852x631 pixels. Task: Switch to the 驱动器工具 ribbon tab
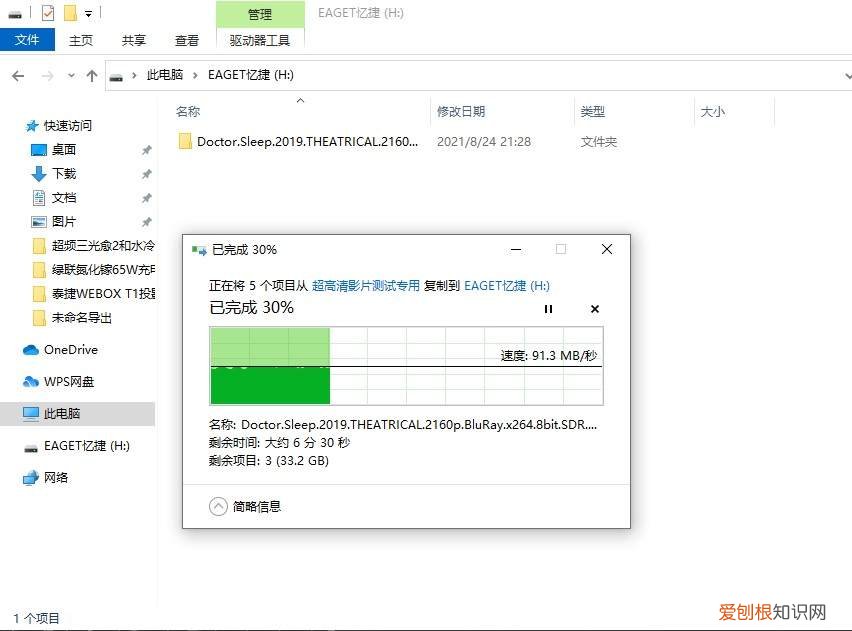click(x=260, y=40)
